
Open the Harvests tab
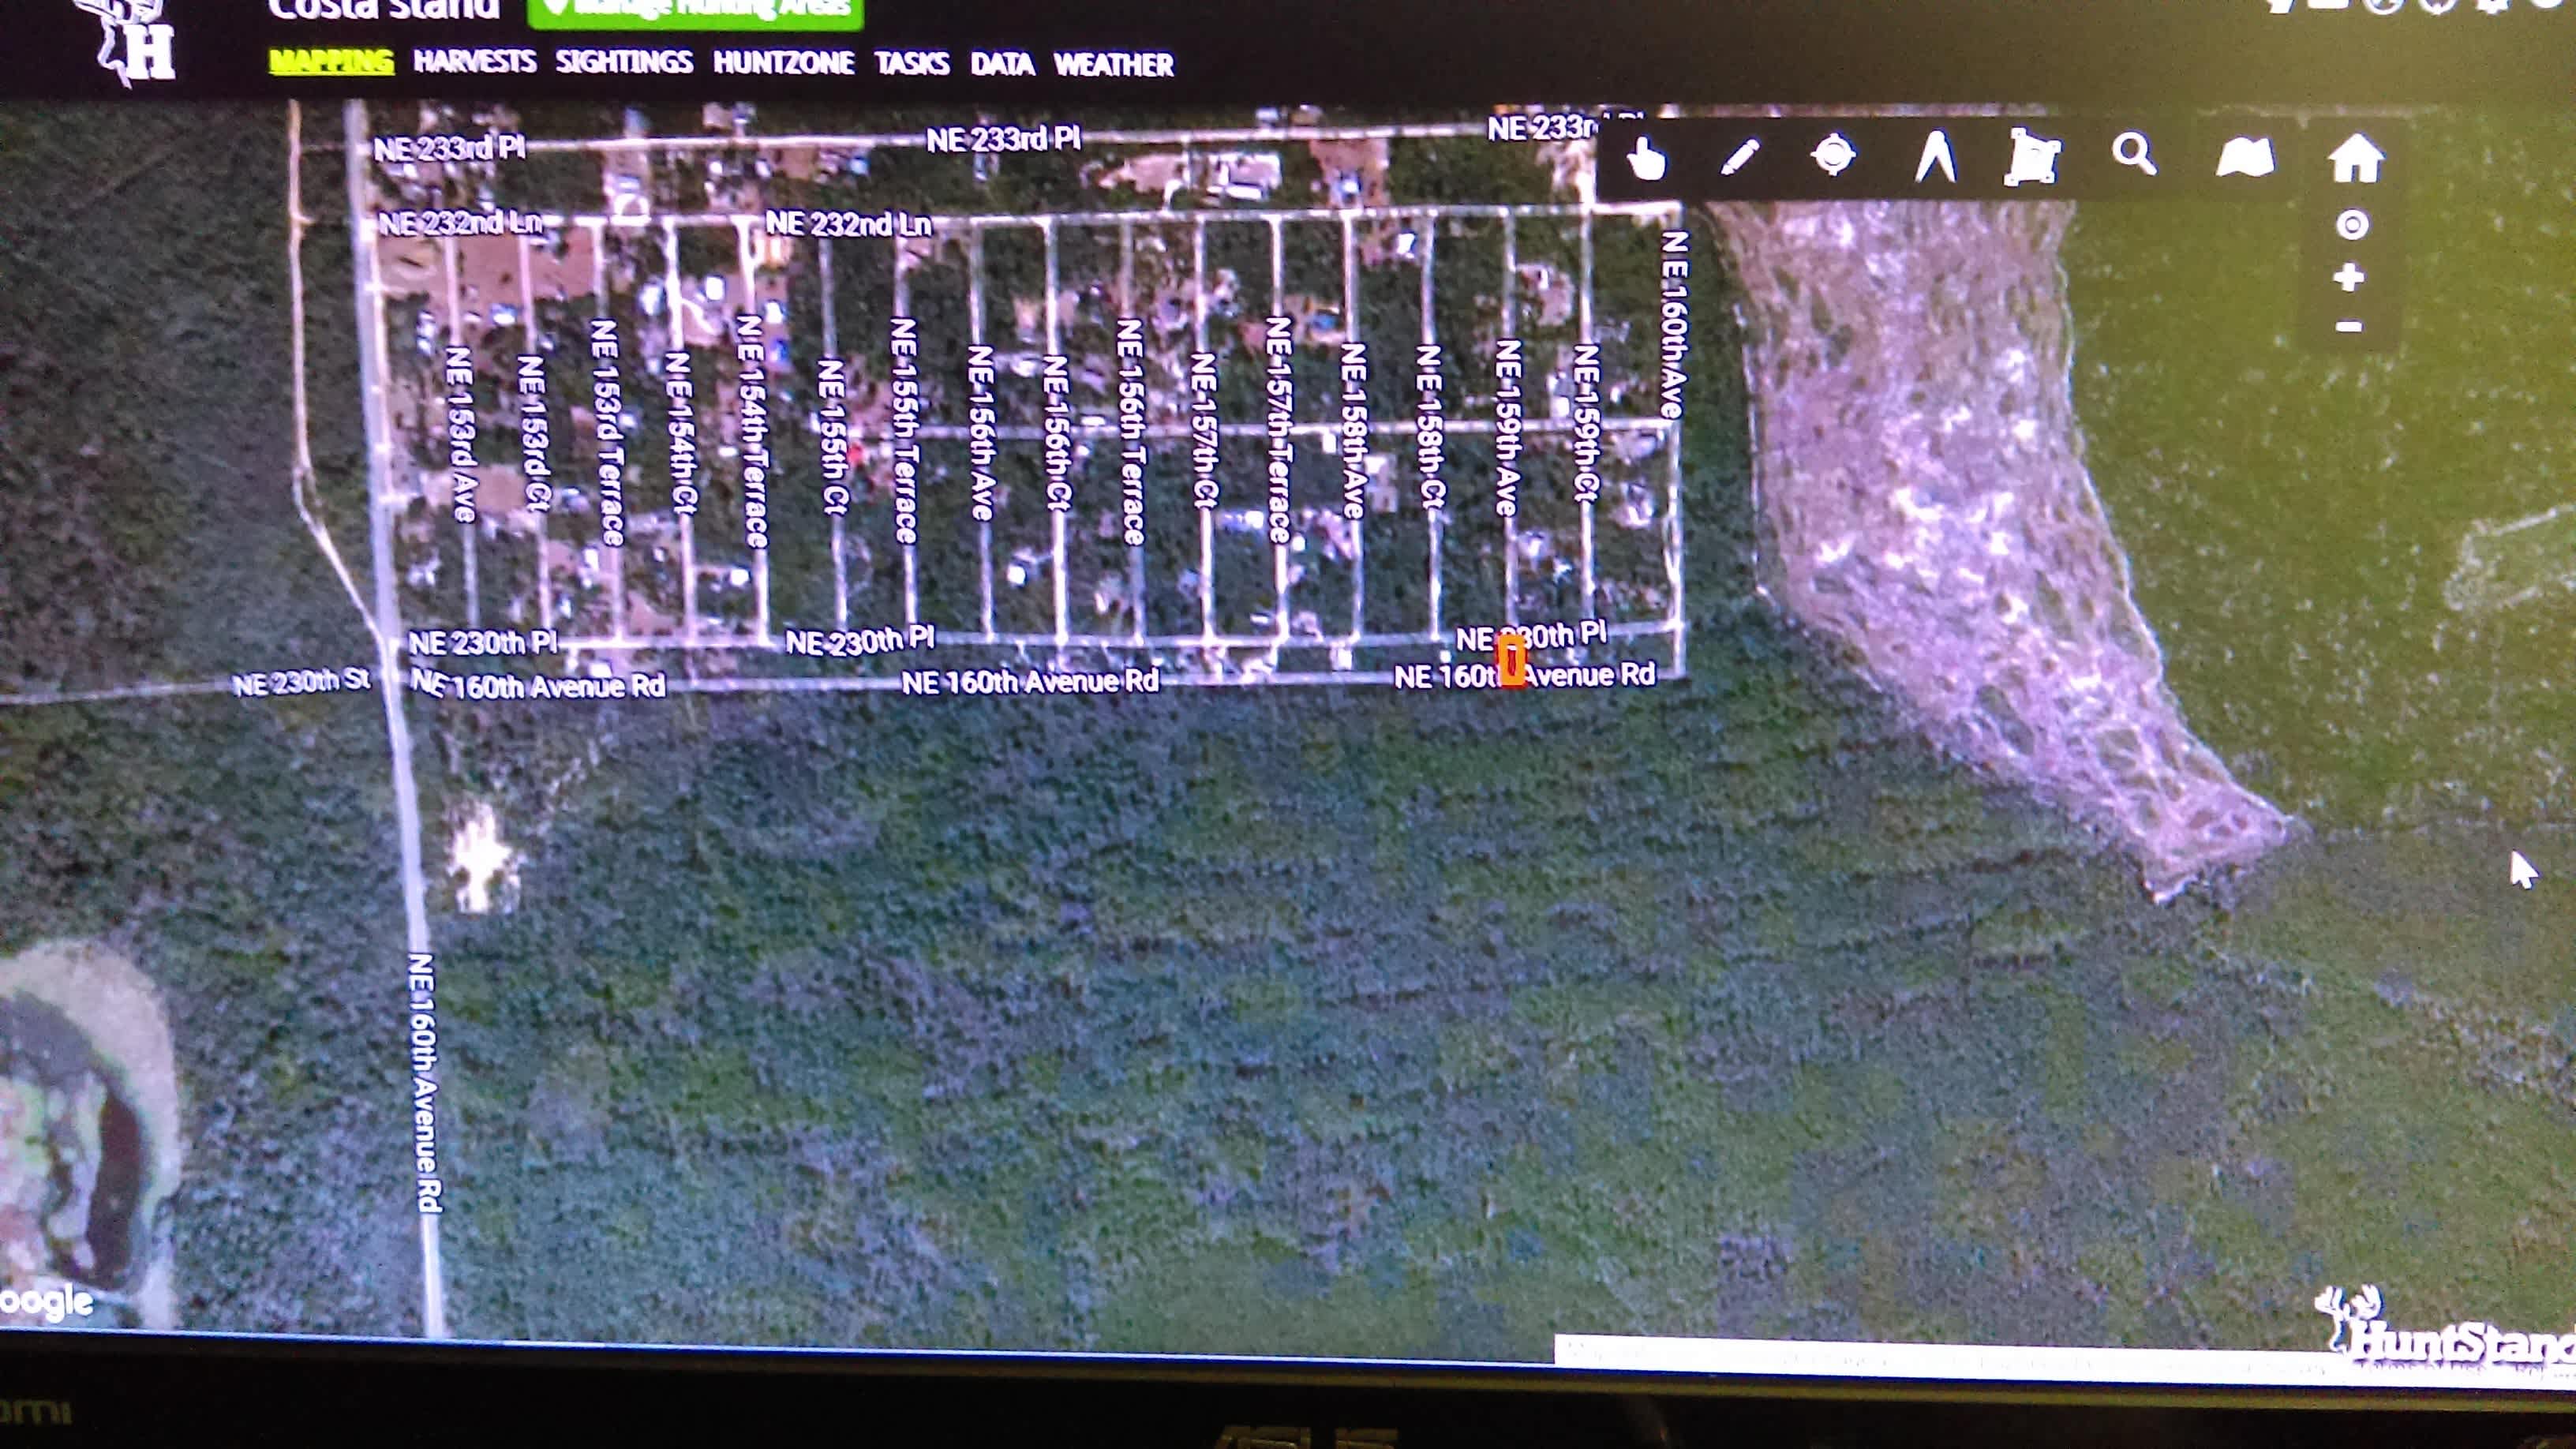pyautogui.click(x=474, y=62)
